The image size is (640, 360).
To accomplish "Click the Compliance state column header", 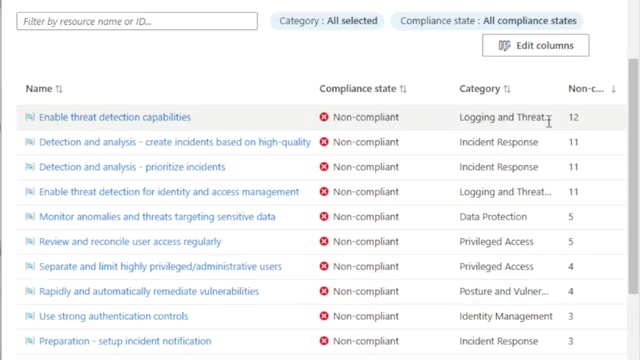I will point(358,89).
